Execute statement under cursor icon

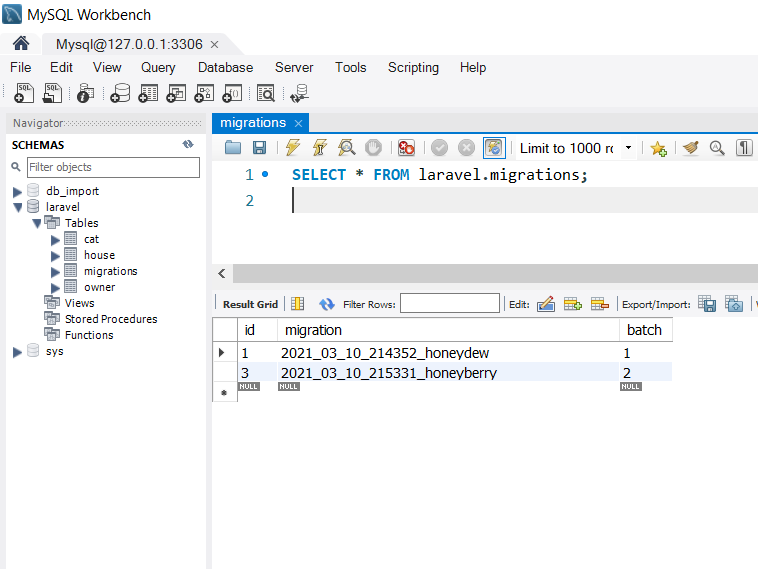[x=320, y=147]
